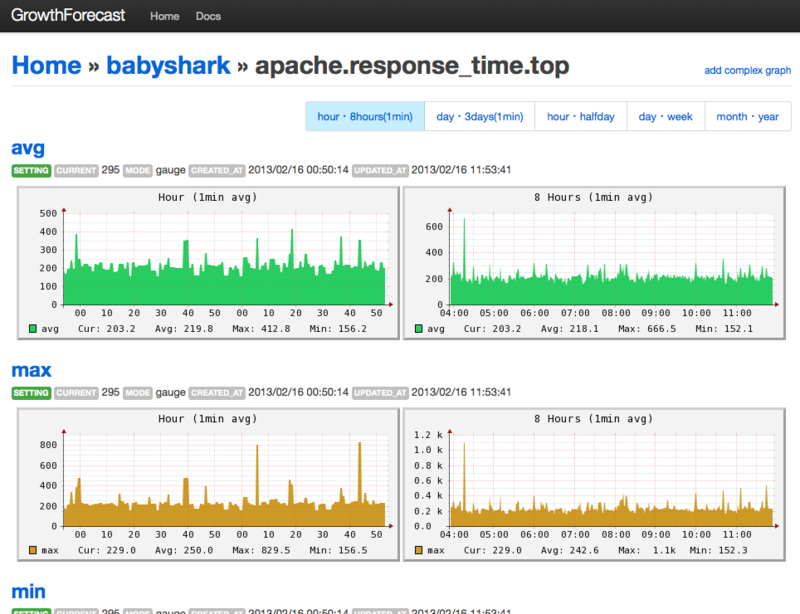Click the page title apache.response_time.top
800x614 pixels.
pyautogui.click(x=412, y=66)
